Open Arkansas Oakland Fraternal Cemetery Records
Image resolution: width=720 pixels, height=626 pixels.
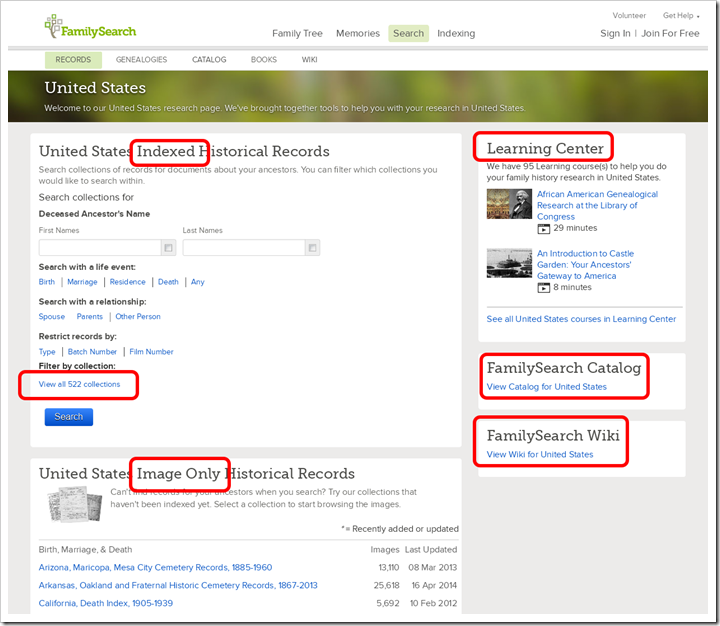point(178,586)
